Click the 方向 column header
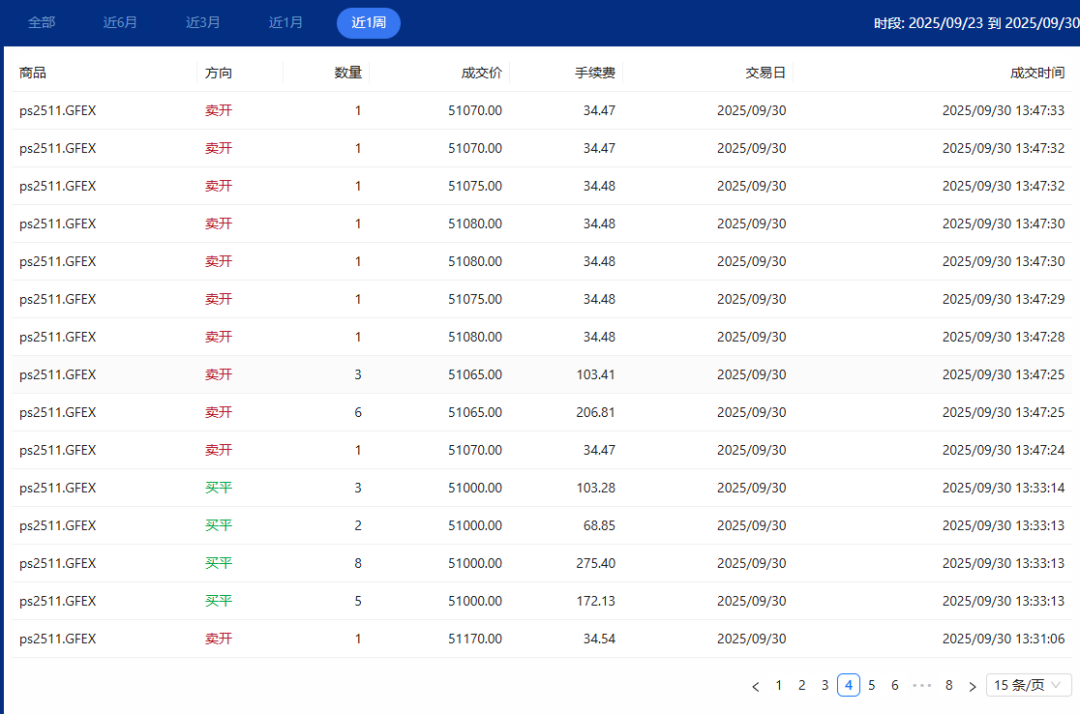1080x714 pixels. coord(218,72)
